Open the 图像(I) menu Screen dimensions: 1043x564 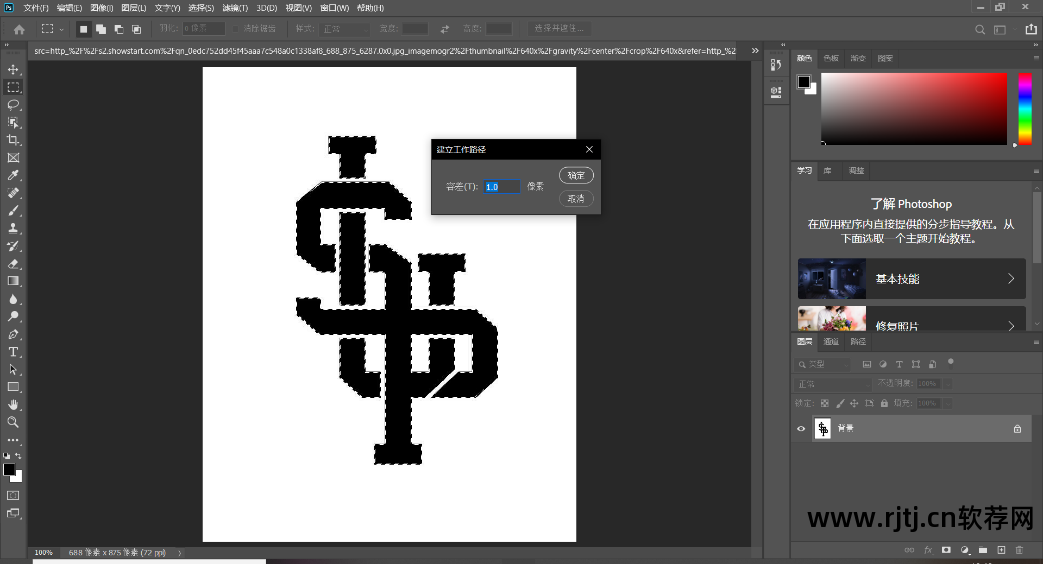pyautogui.click(x=102, y=8)
